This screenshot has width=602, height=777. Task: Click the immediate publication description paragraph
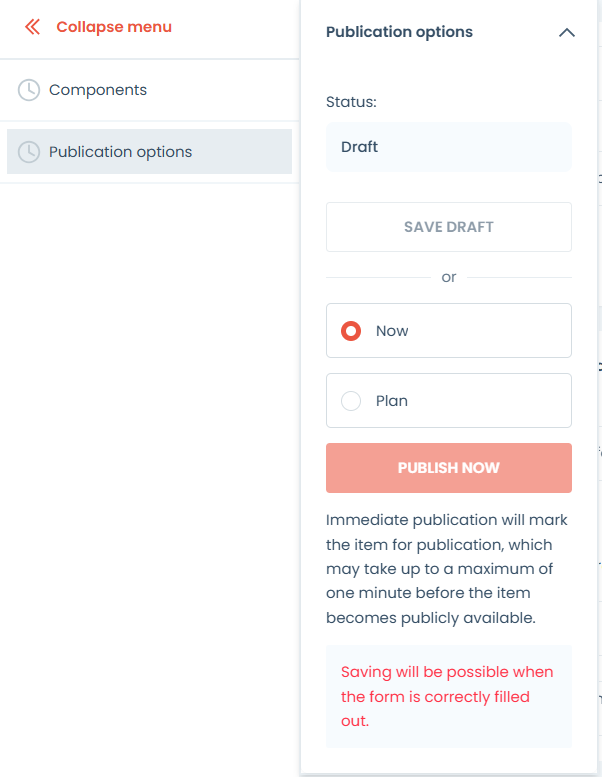click(440, 570)
